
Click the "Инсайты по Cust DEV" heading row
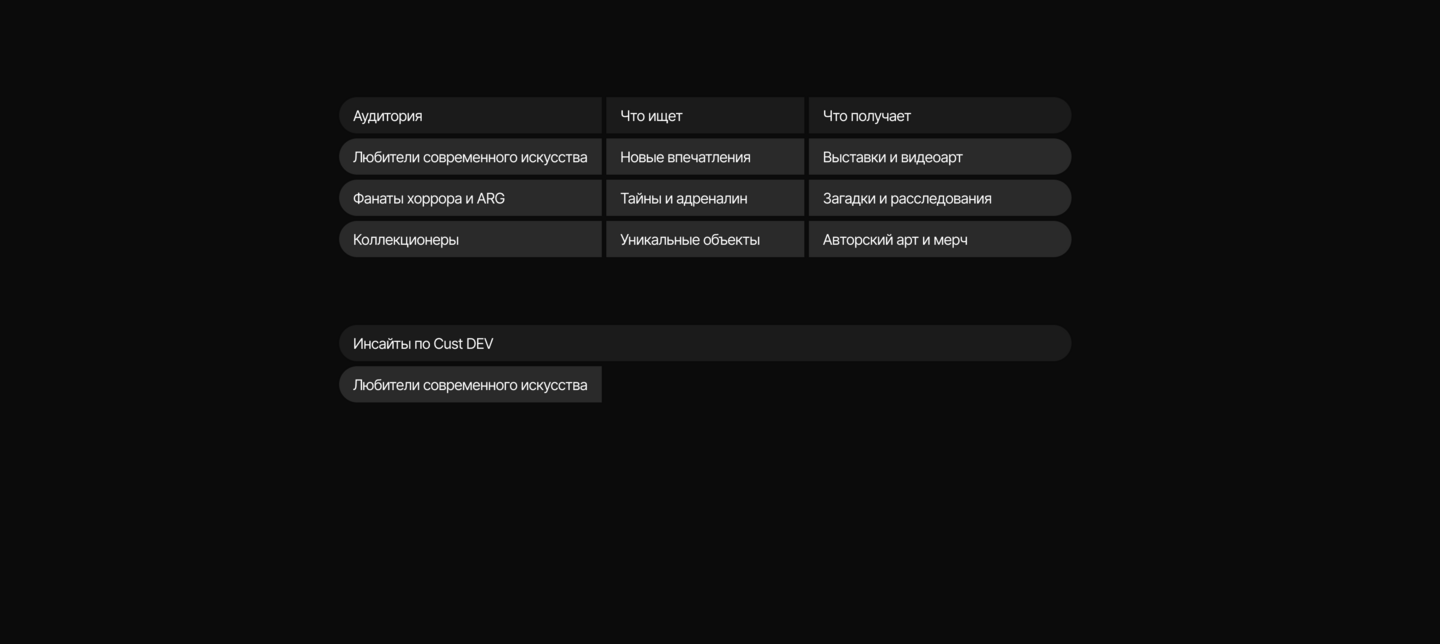pyautogui.click(x=705, y=343)
